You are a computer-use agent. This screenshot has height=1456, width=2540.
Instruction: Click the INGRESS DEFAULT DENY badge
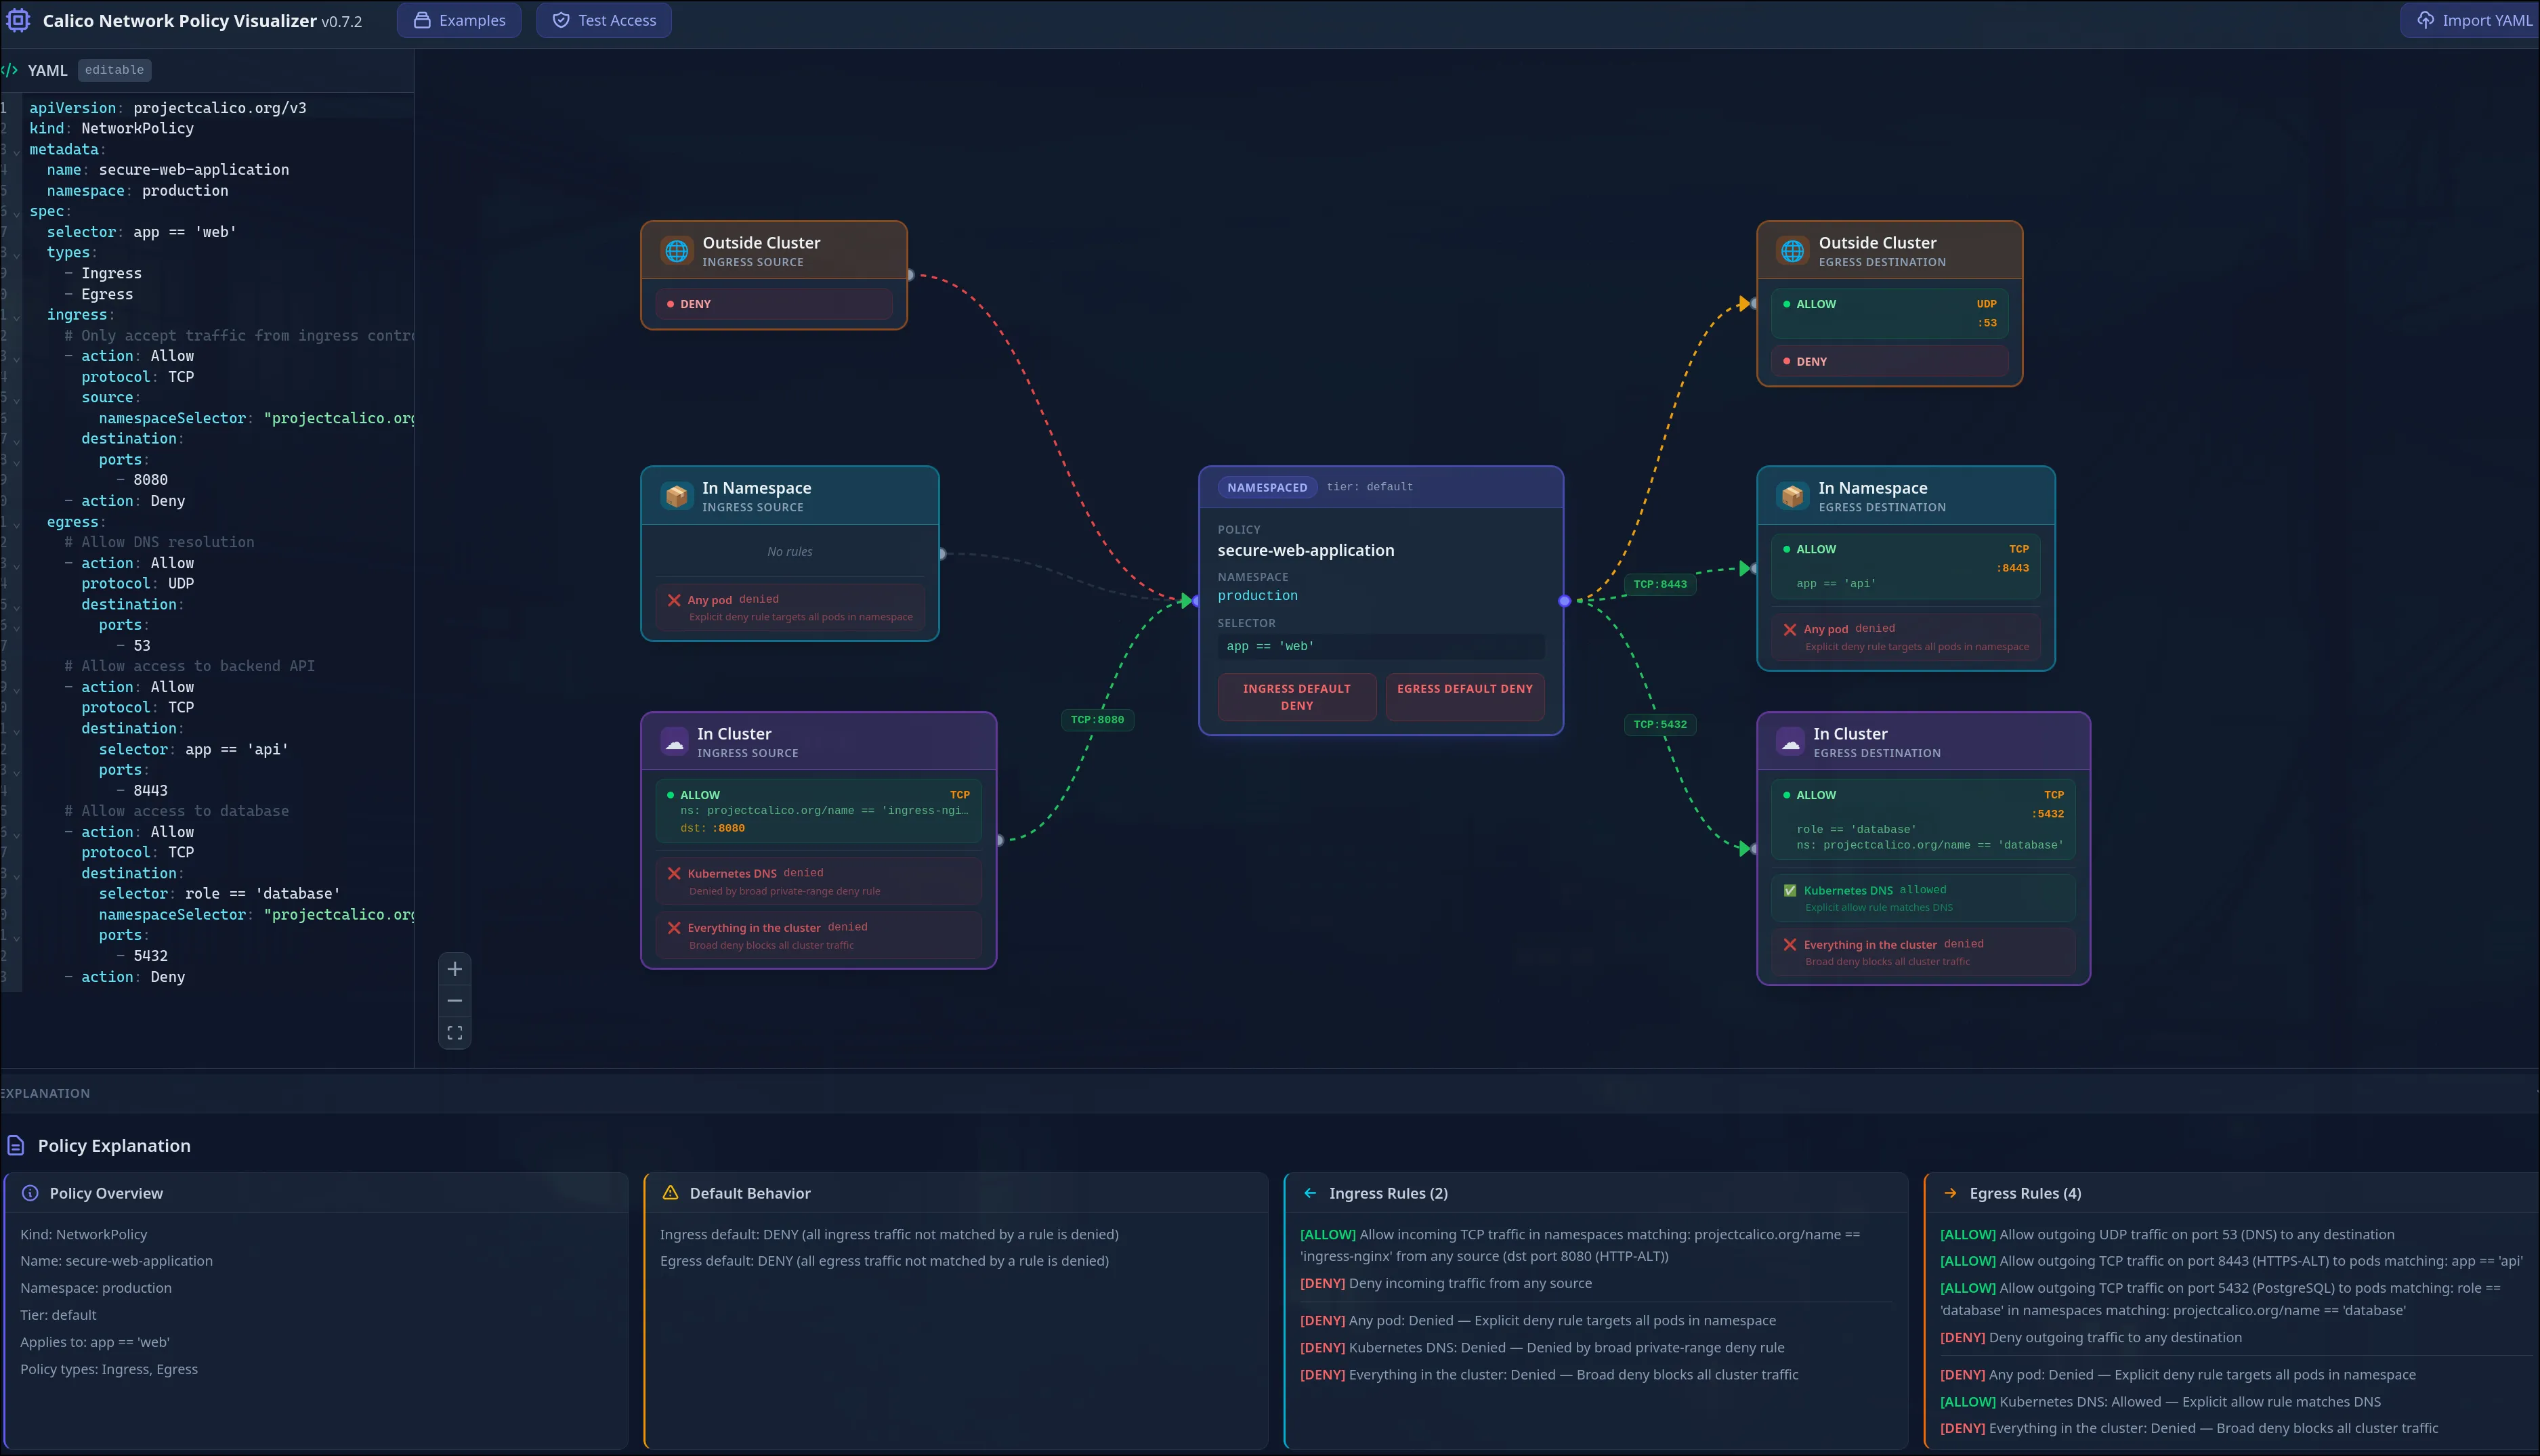click(x=1297, y=697)
